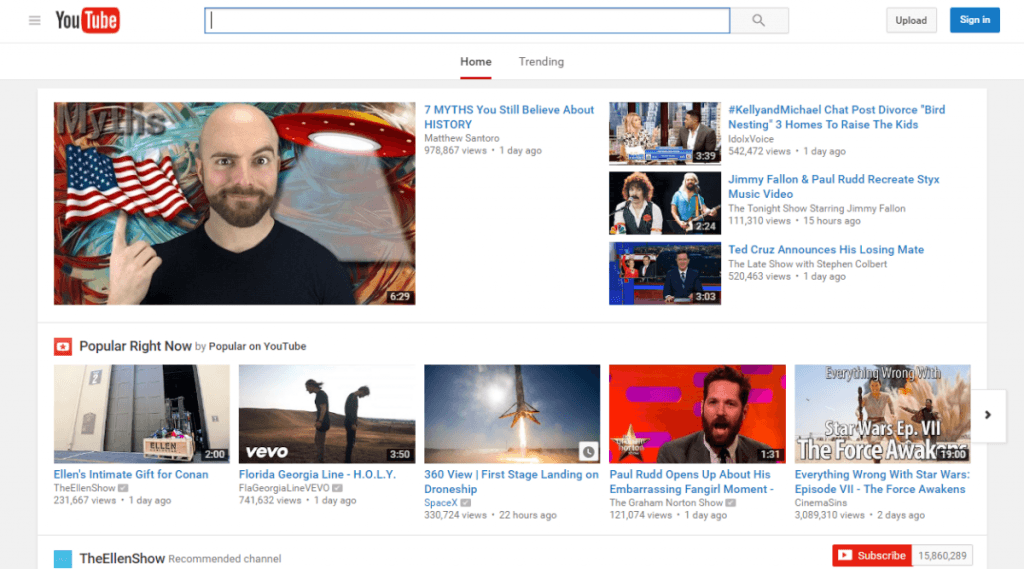The width and height of the screenshot is (1024, 569).
Task: Open the 7 MYTHS featured video thumbnail
Action: 234,203
